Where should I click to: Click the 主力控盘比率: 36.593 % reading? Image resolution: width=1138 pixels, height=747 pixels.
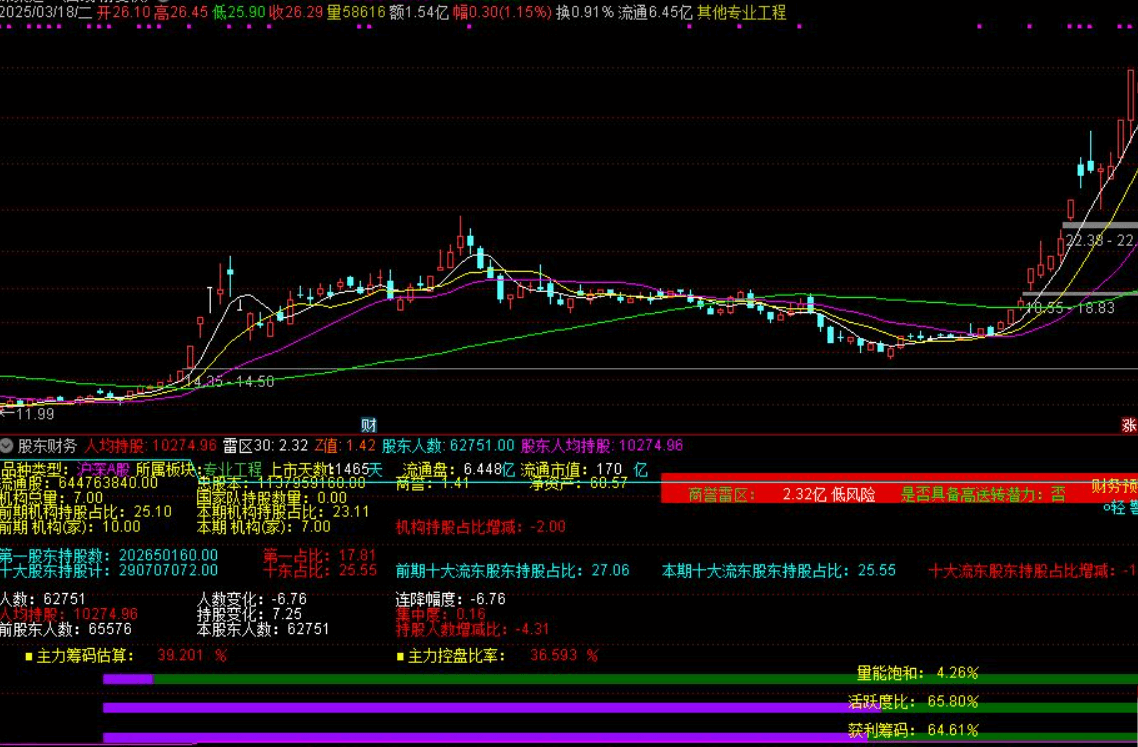[498, 656]
